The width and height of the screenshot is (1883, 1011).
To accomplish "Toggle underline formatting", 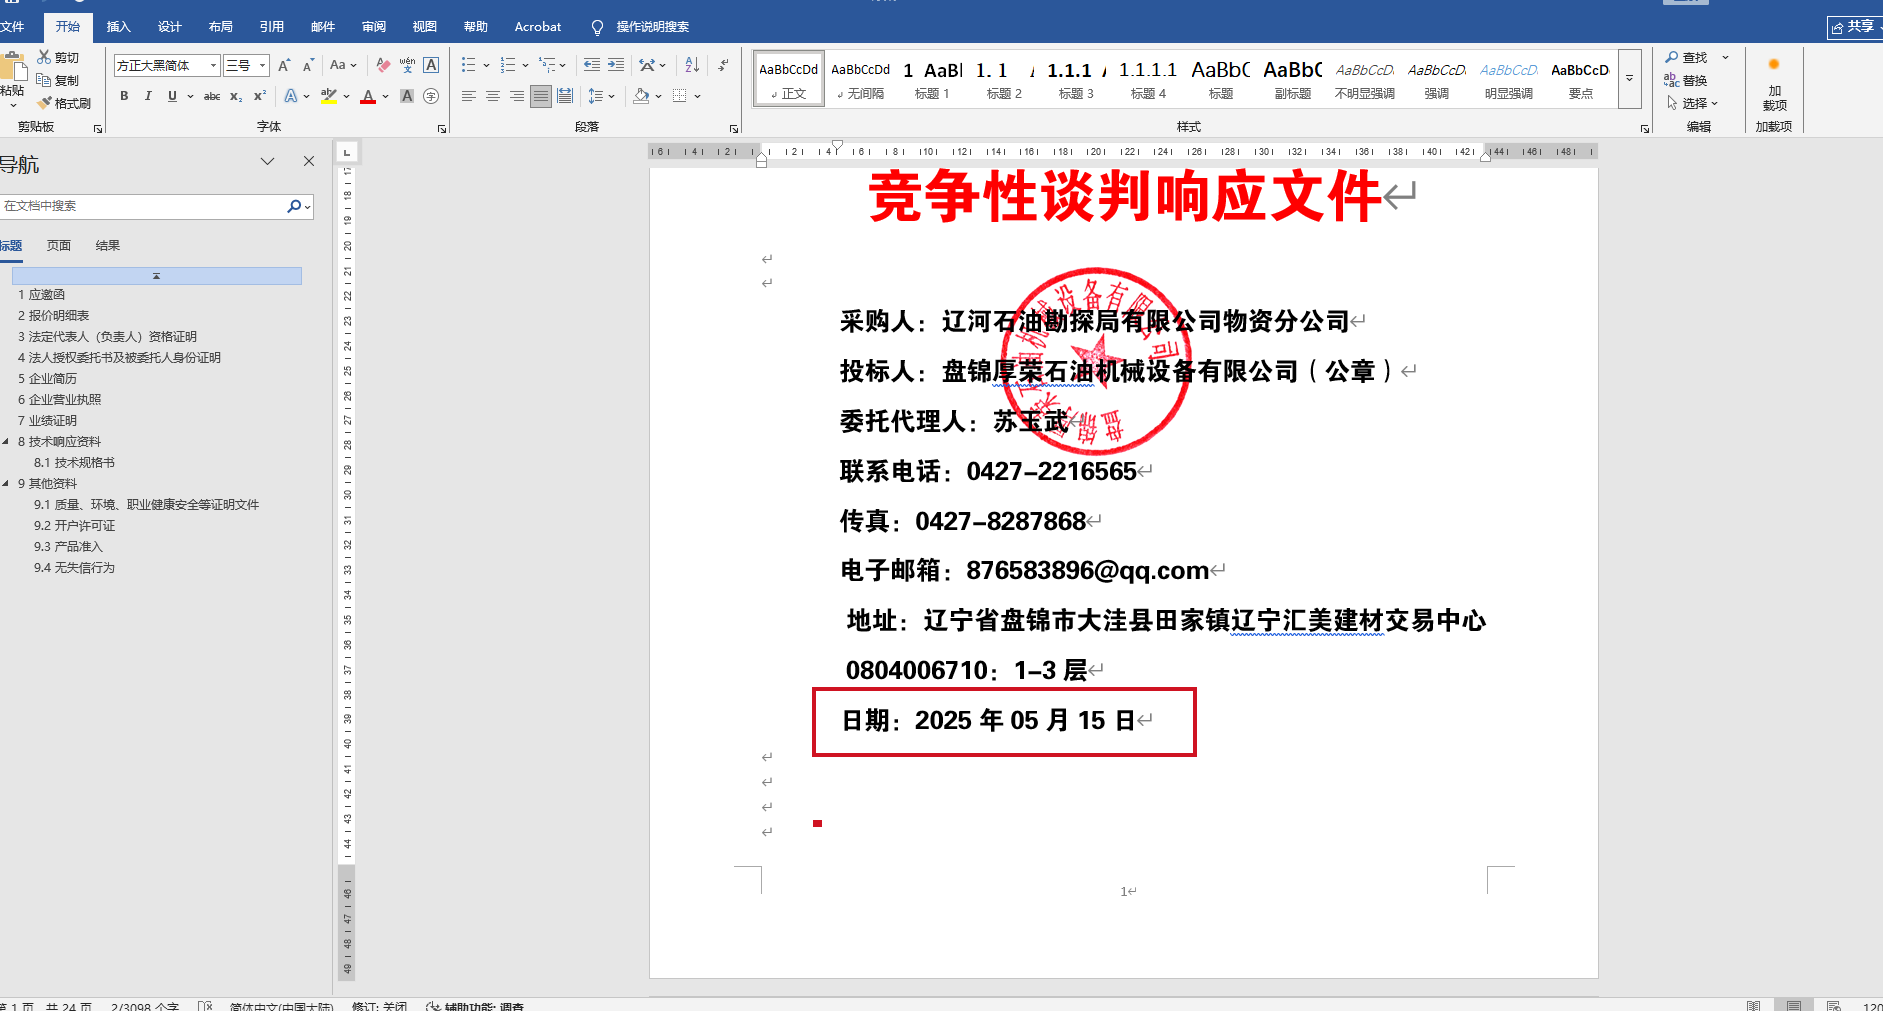I will click(x=172, y=96).
